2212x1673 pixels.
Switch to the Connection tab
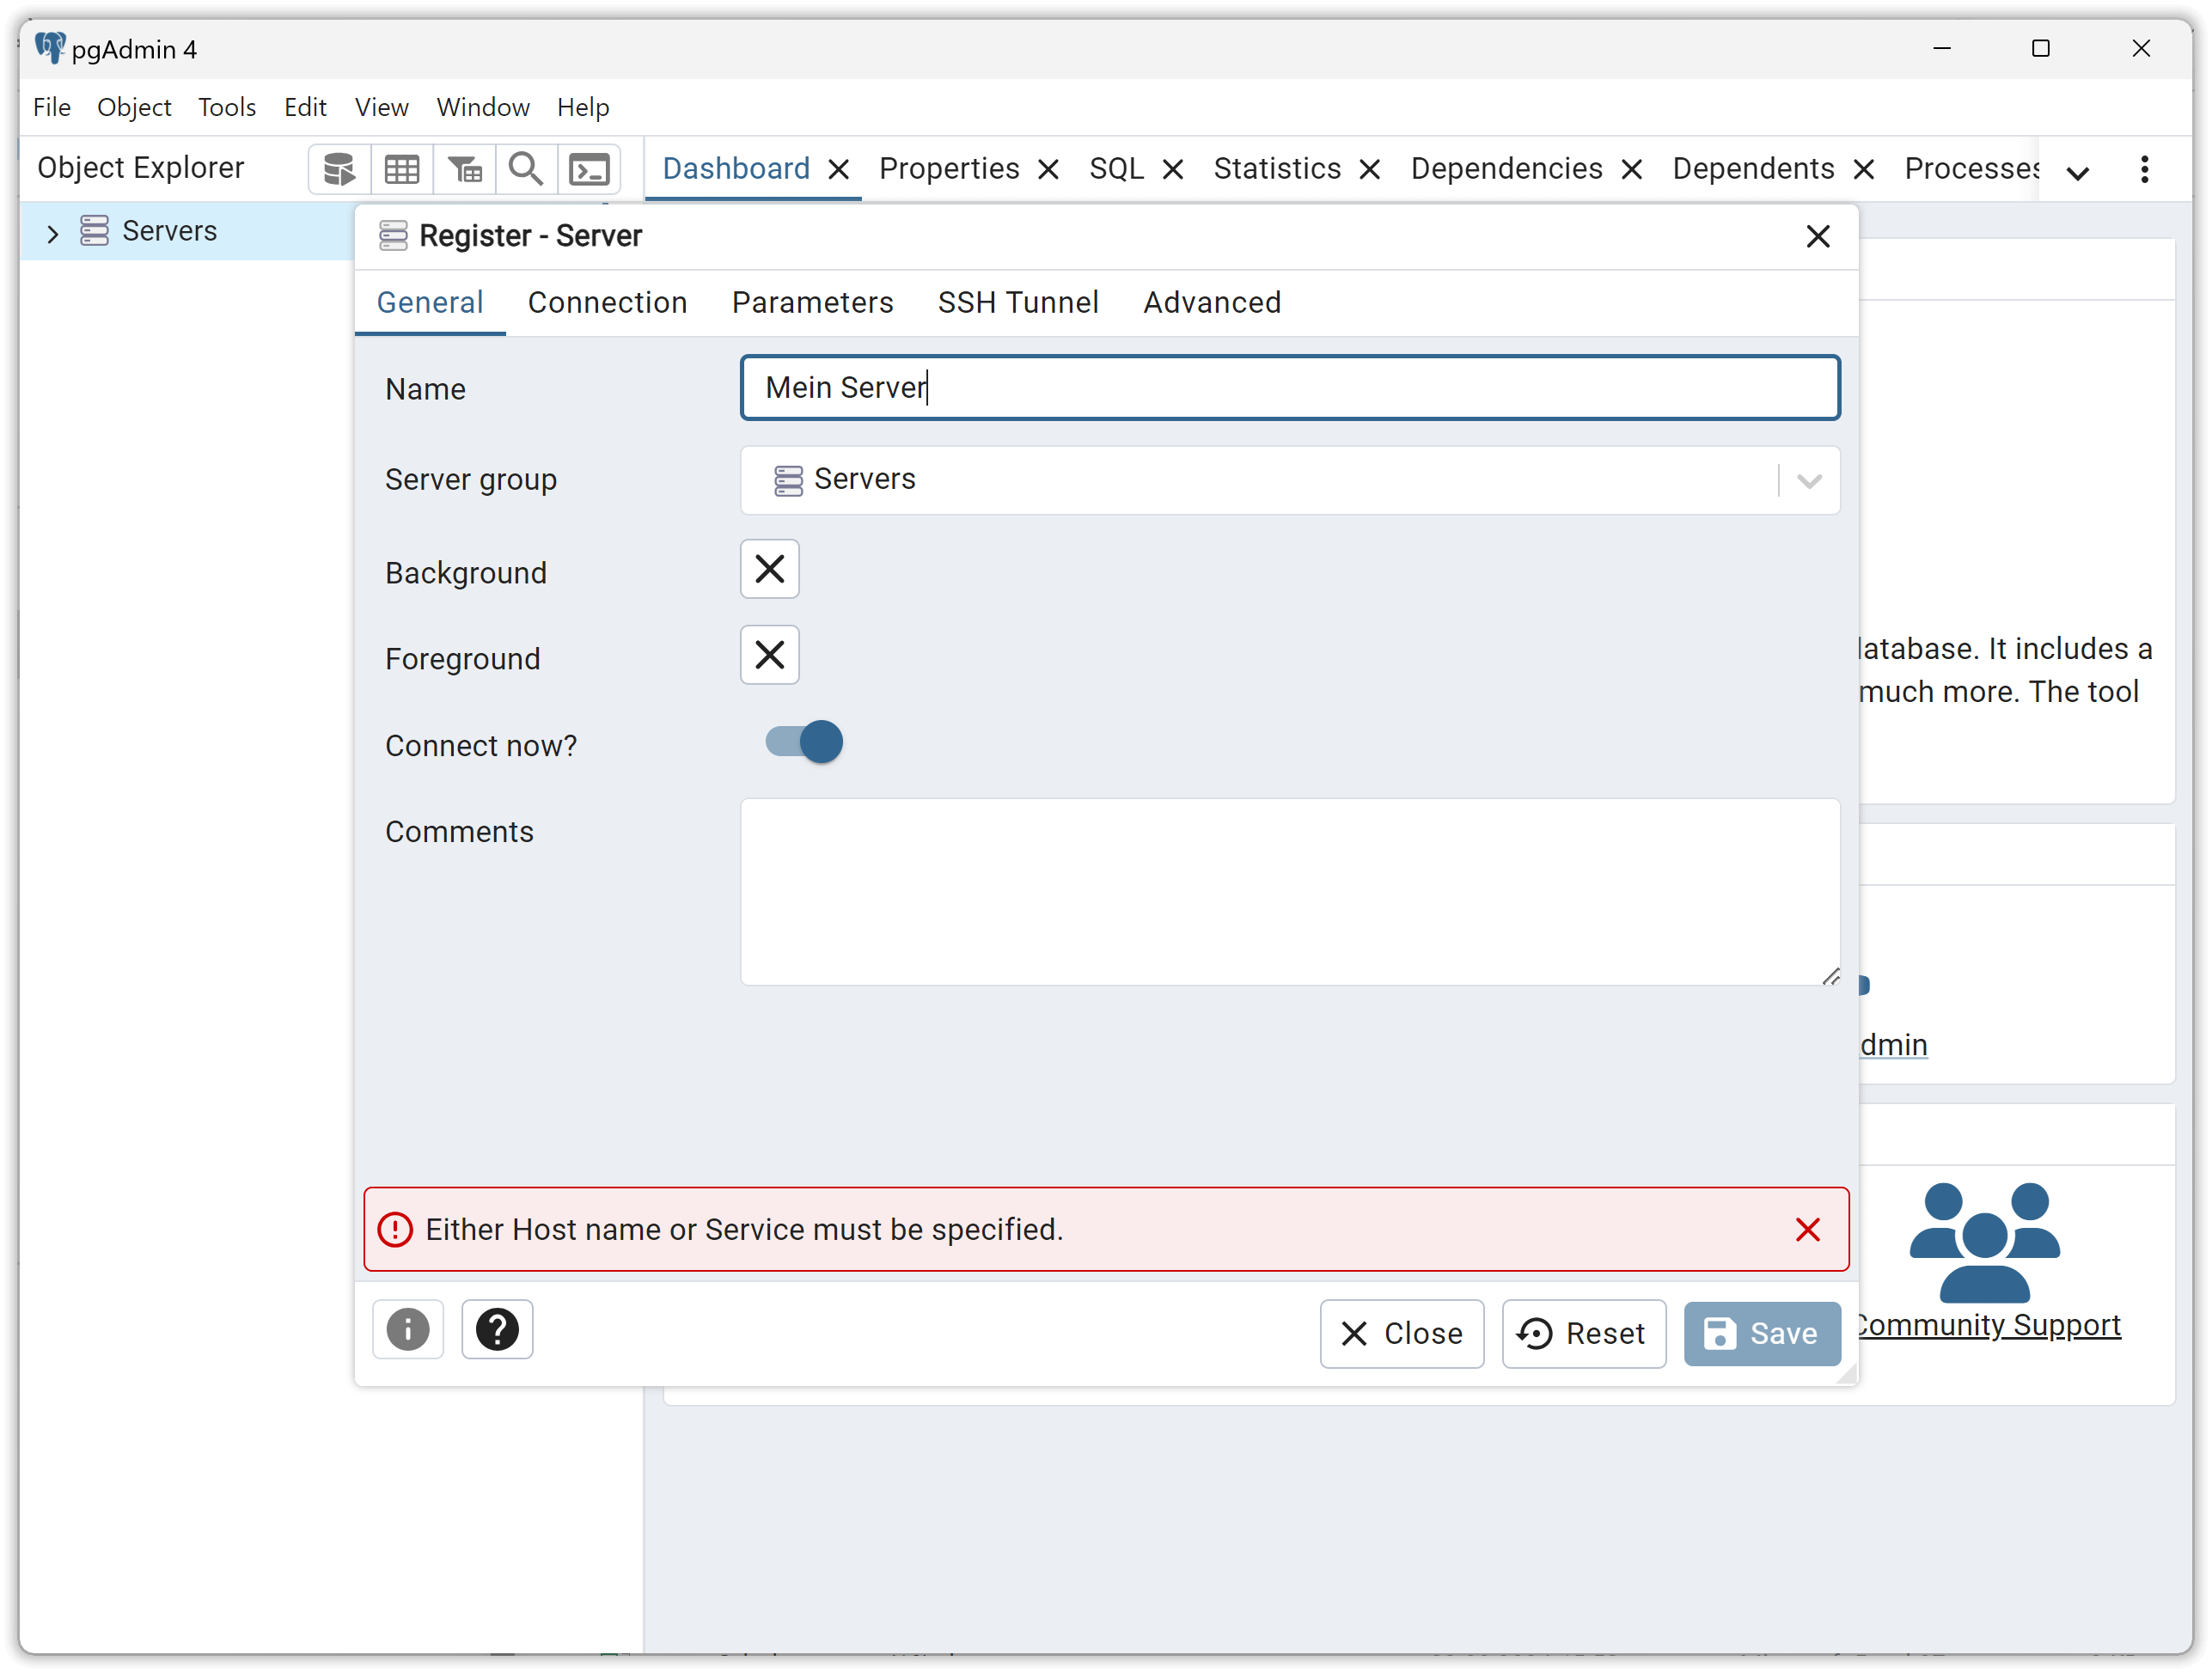[x=607, y=302]
